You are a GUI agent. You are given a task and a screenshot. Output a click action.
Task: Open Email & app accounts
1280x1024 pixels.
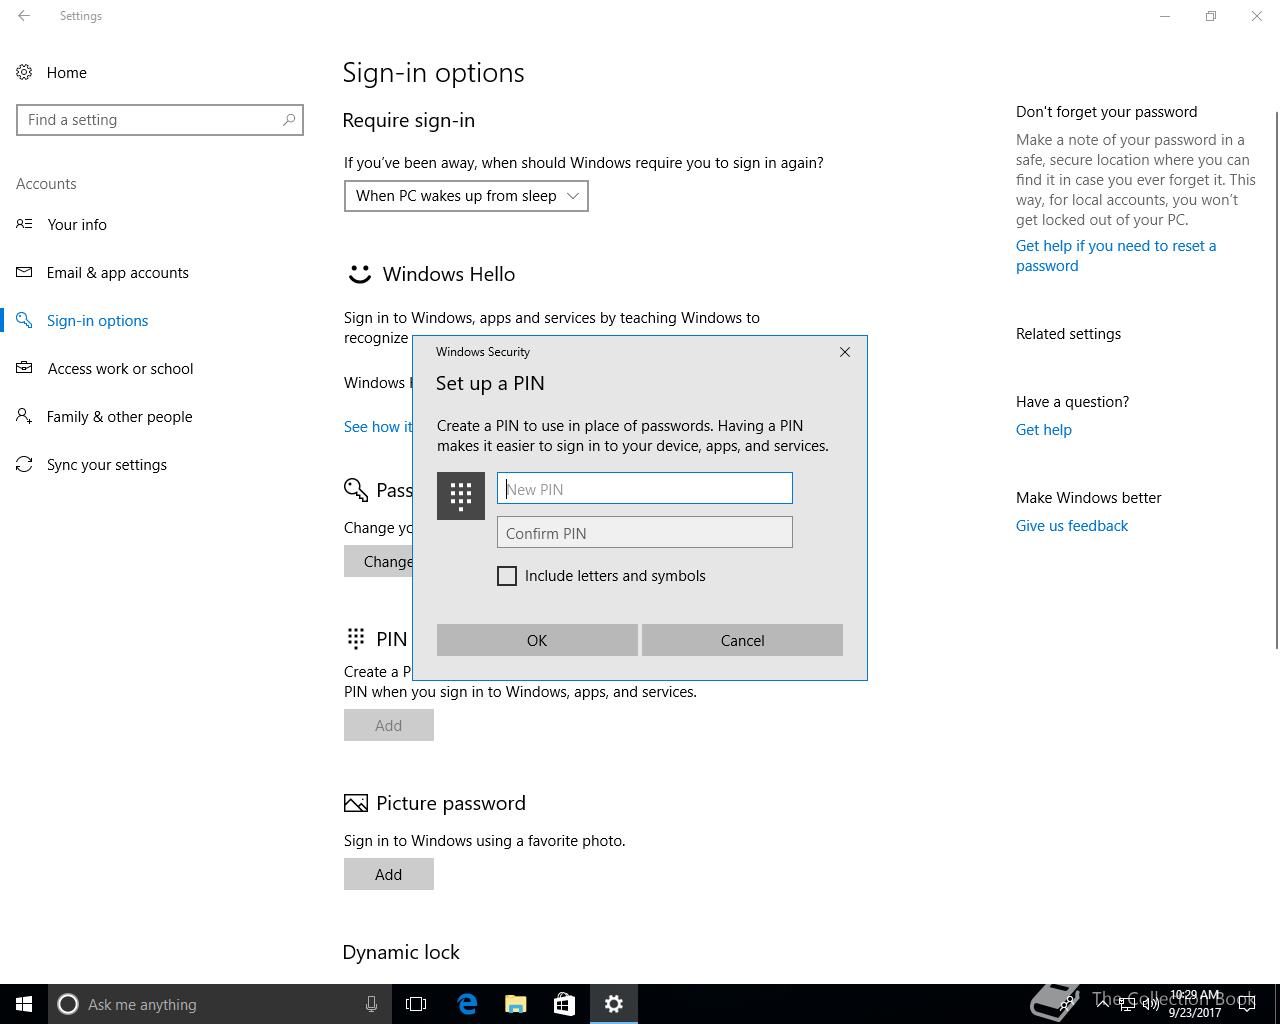118,272
